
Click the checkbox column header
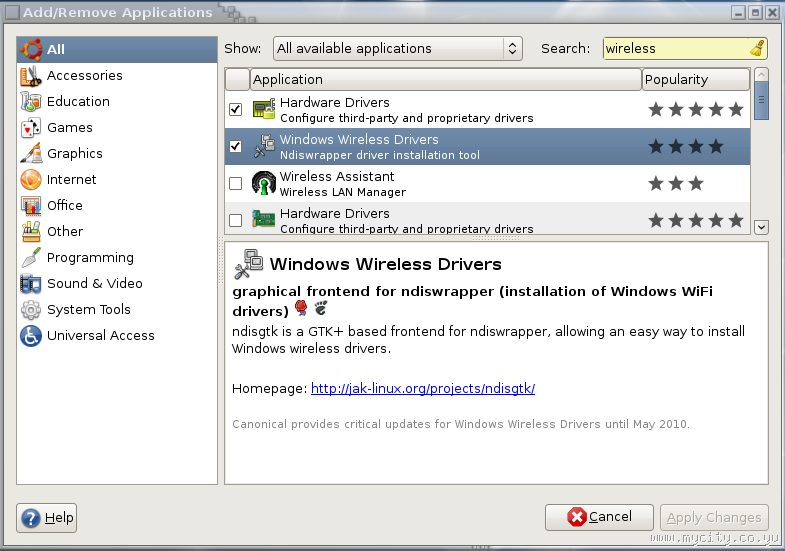(237, 79)
